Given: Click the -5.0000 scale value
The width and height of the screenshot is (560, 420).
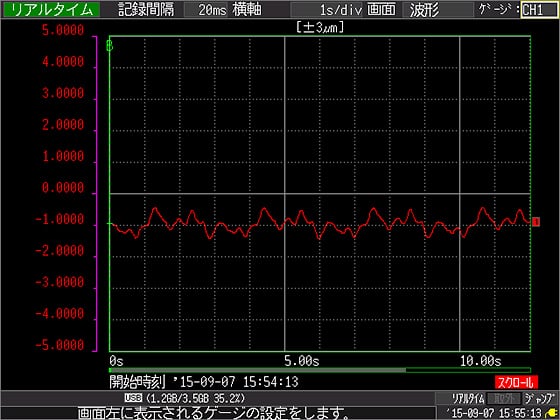Looking at the screenshot, I should pyautogui.click(x=60, y=345).
